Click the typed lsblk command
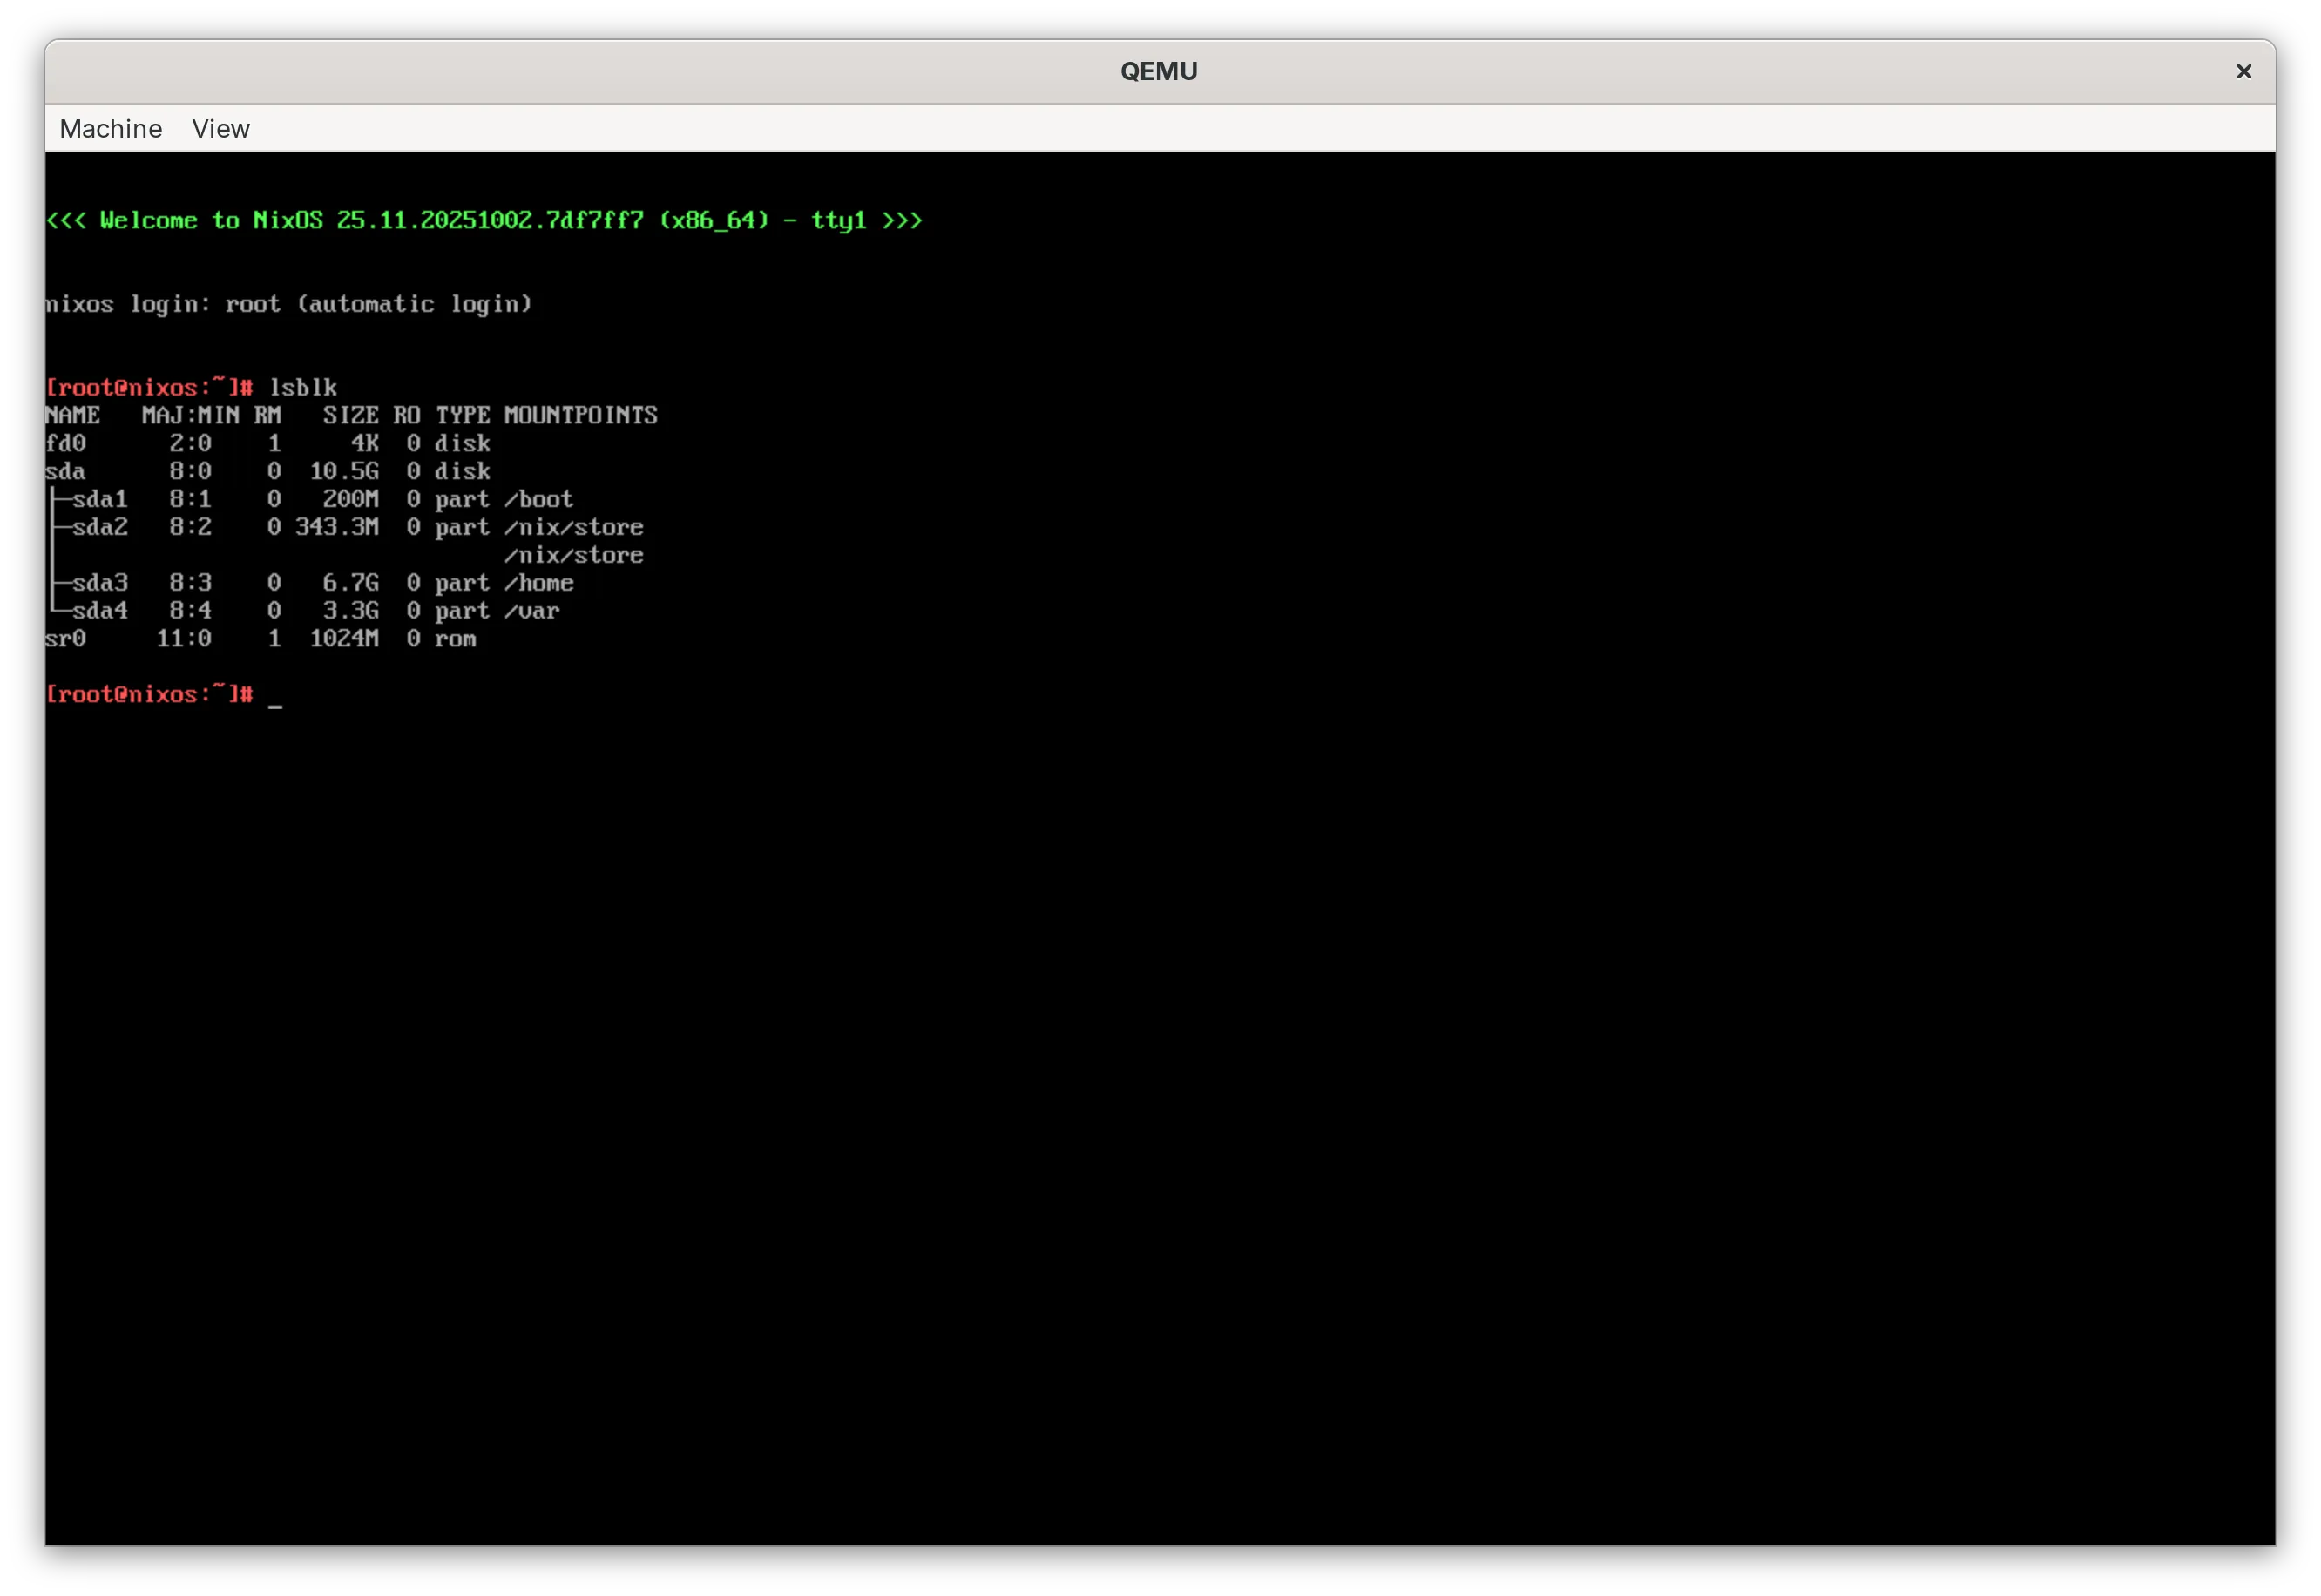The height and width of the screenshot is (1596, 2321). point(303,388)
